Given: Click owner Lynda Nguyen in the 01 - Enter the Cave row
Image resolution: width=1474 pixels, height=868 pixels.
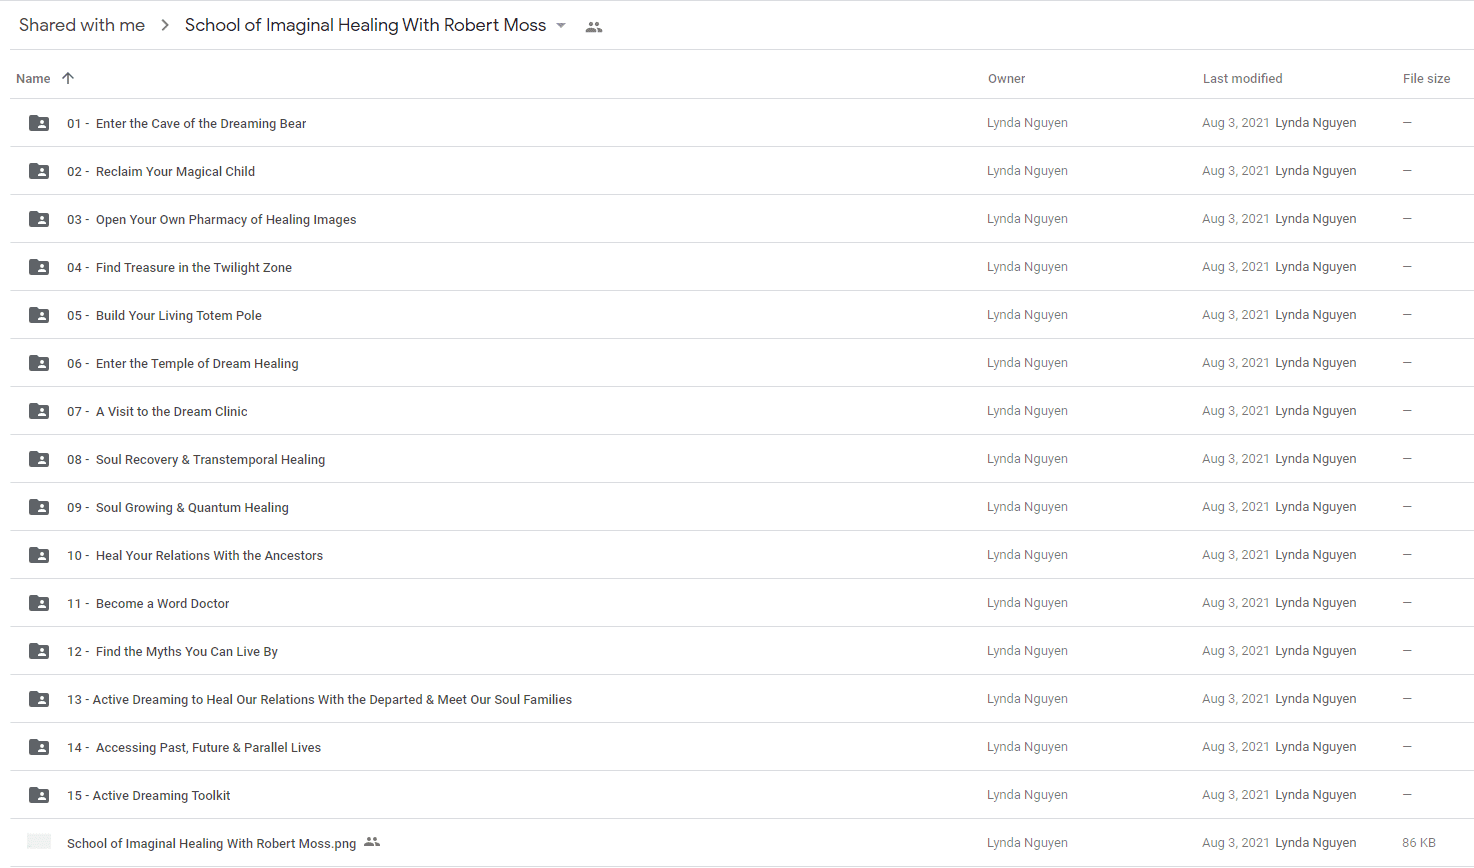Looking at the screenshot, I should pos(1027,122).
